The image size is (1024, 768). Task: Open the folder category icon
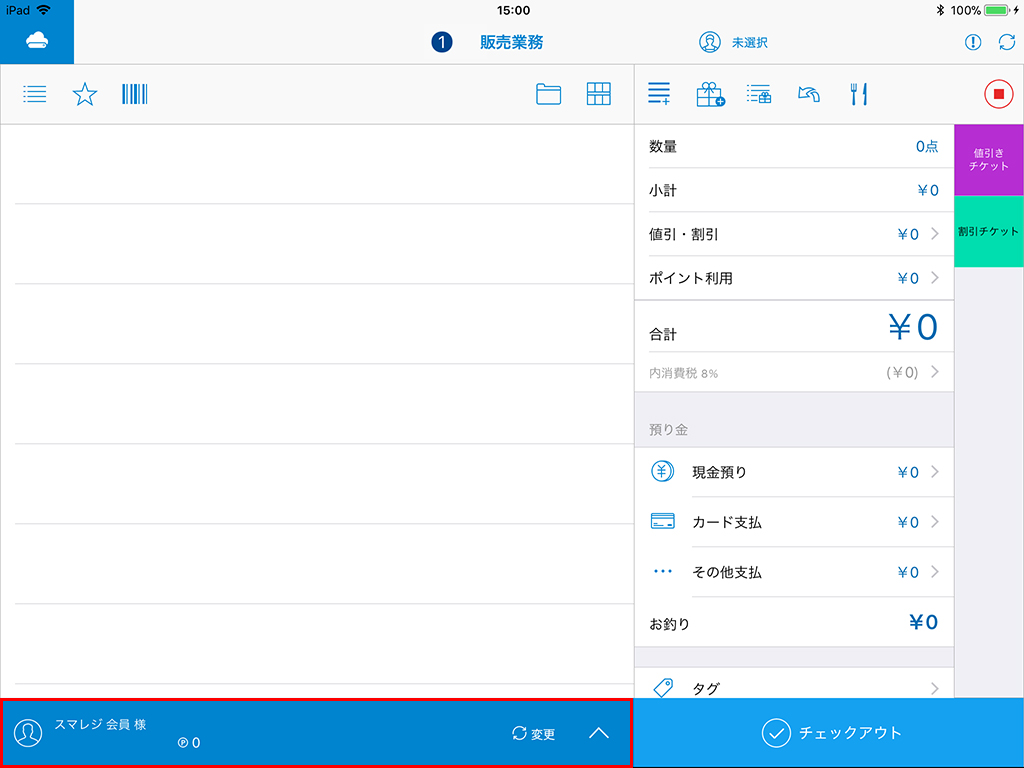click(x=549, y=94)
